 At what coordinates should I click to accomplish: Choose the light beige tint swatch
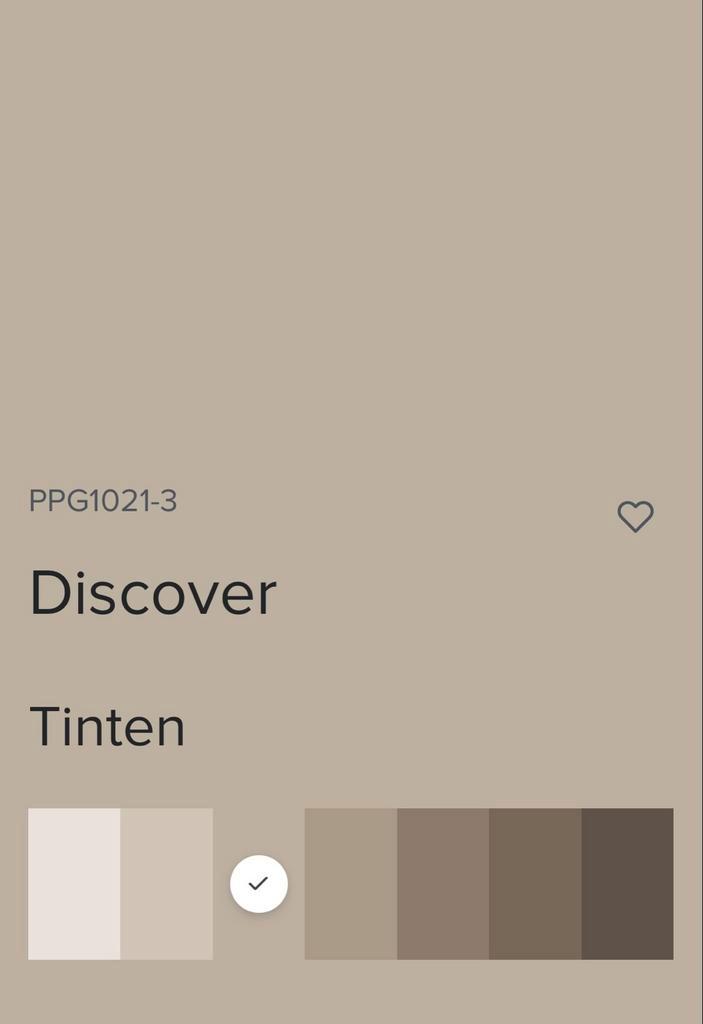click(167, 884)
